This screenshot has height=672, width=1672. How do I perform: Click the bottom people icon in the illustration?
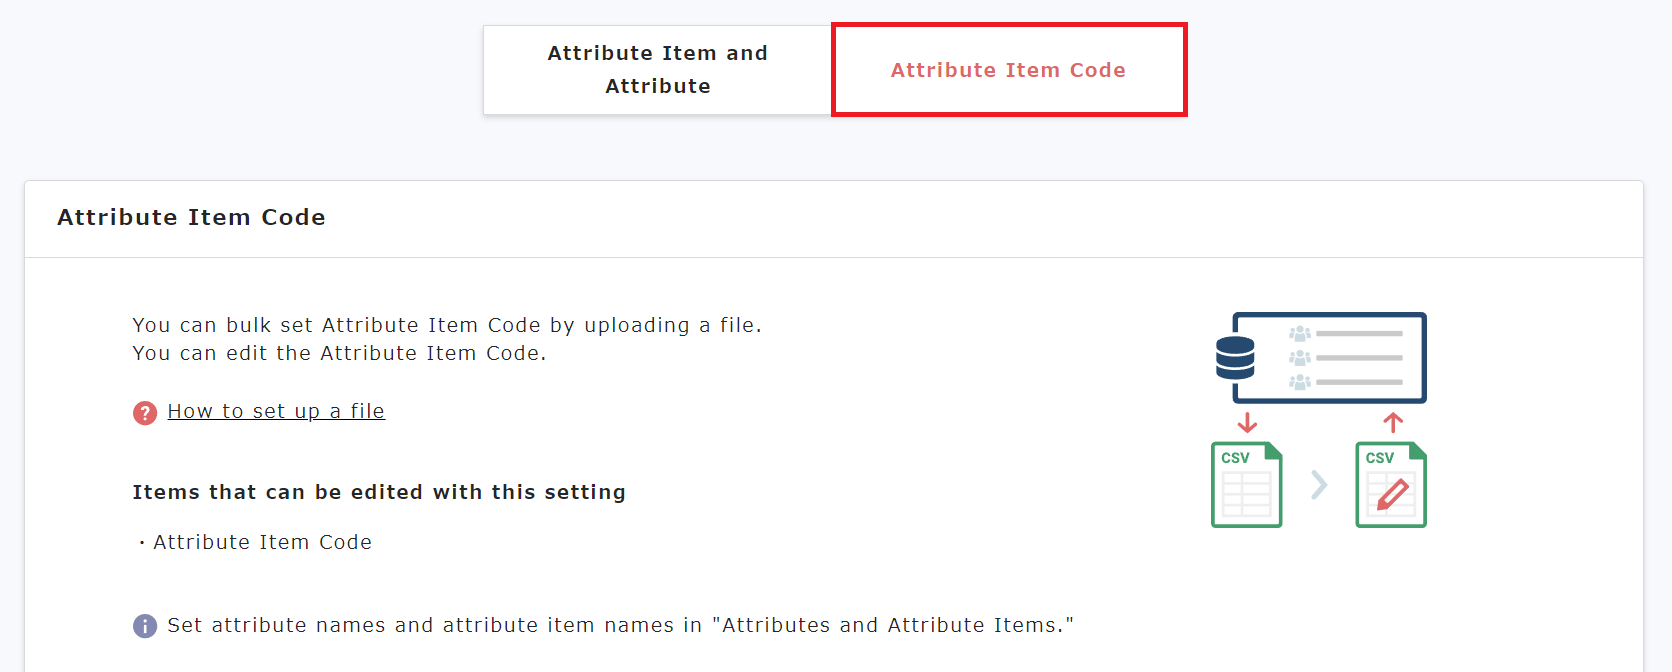click(x=1300, y=382)
